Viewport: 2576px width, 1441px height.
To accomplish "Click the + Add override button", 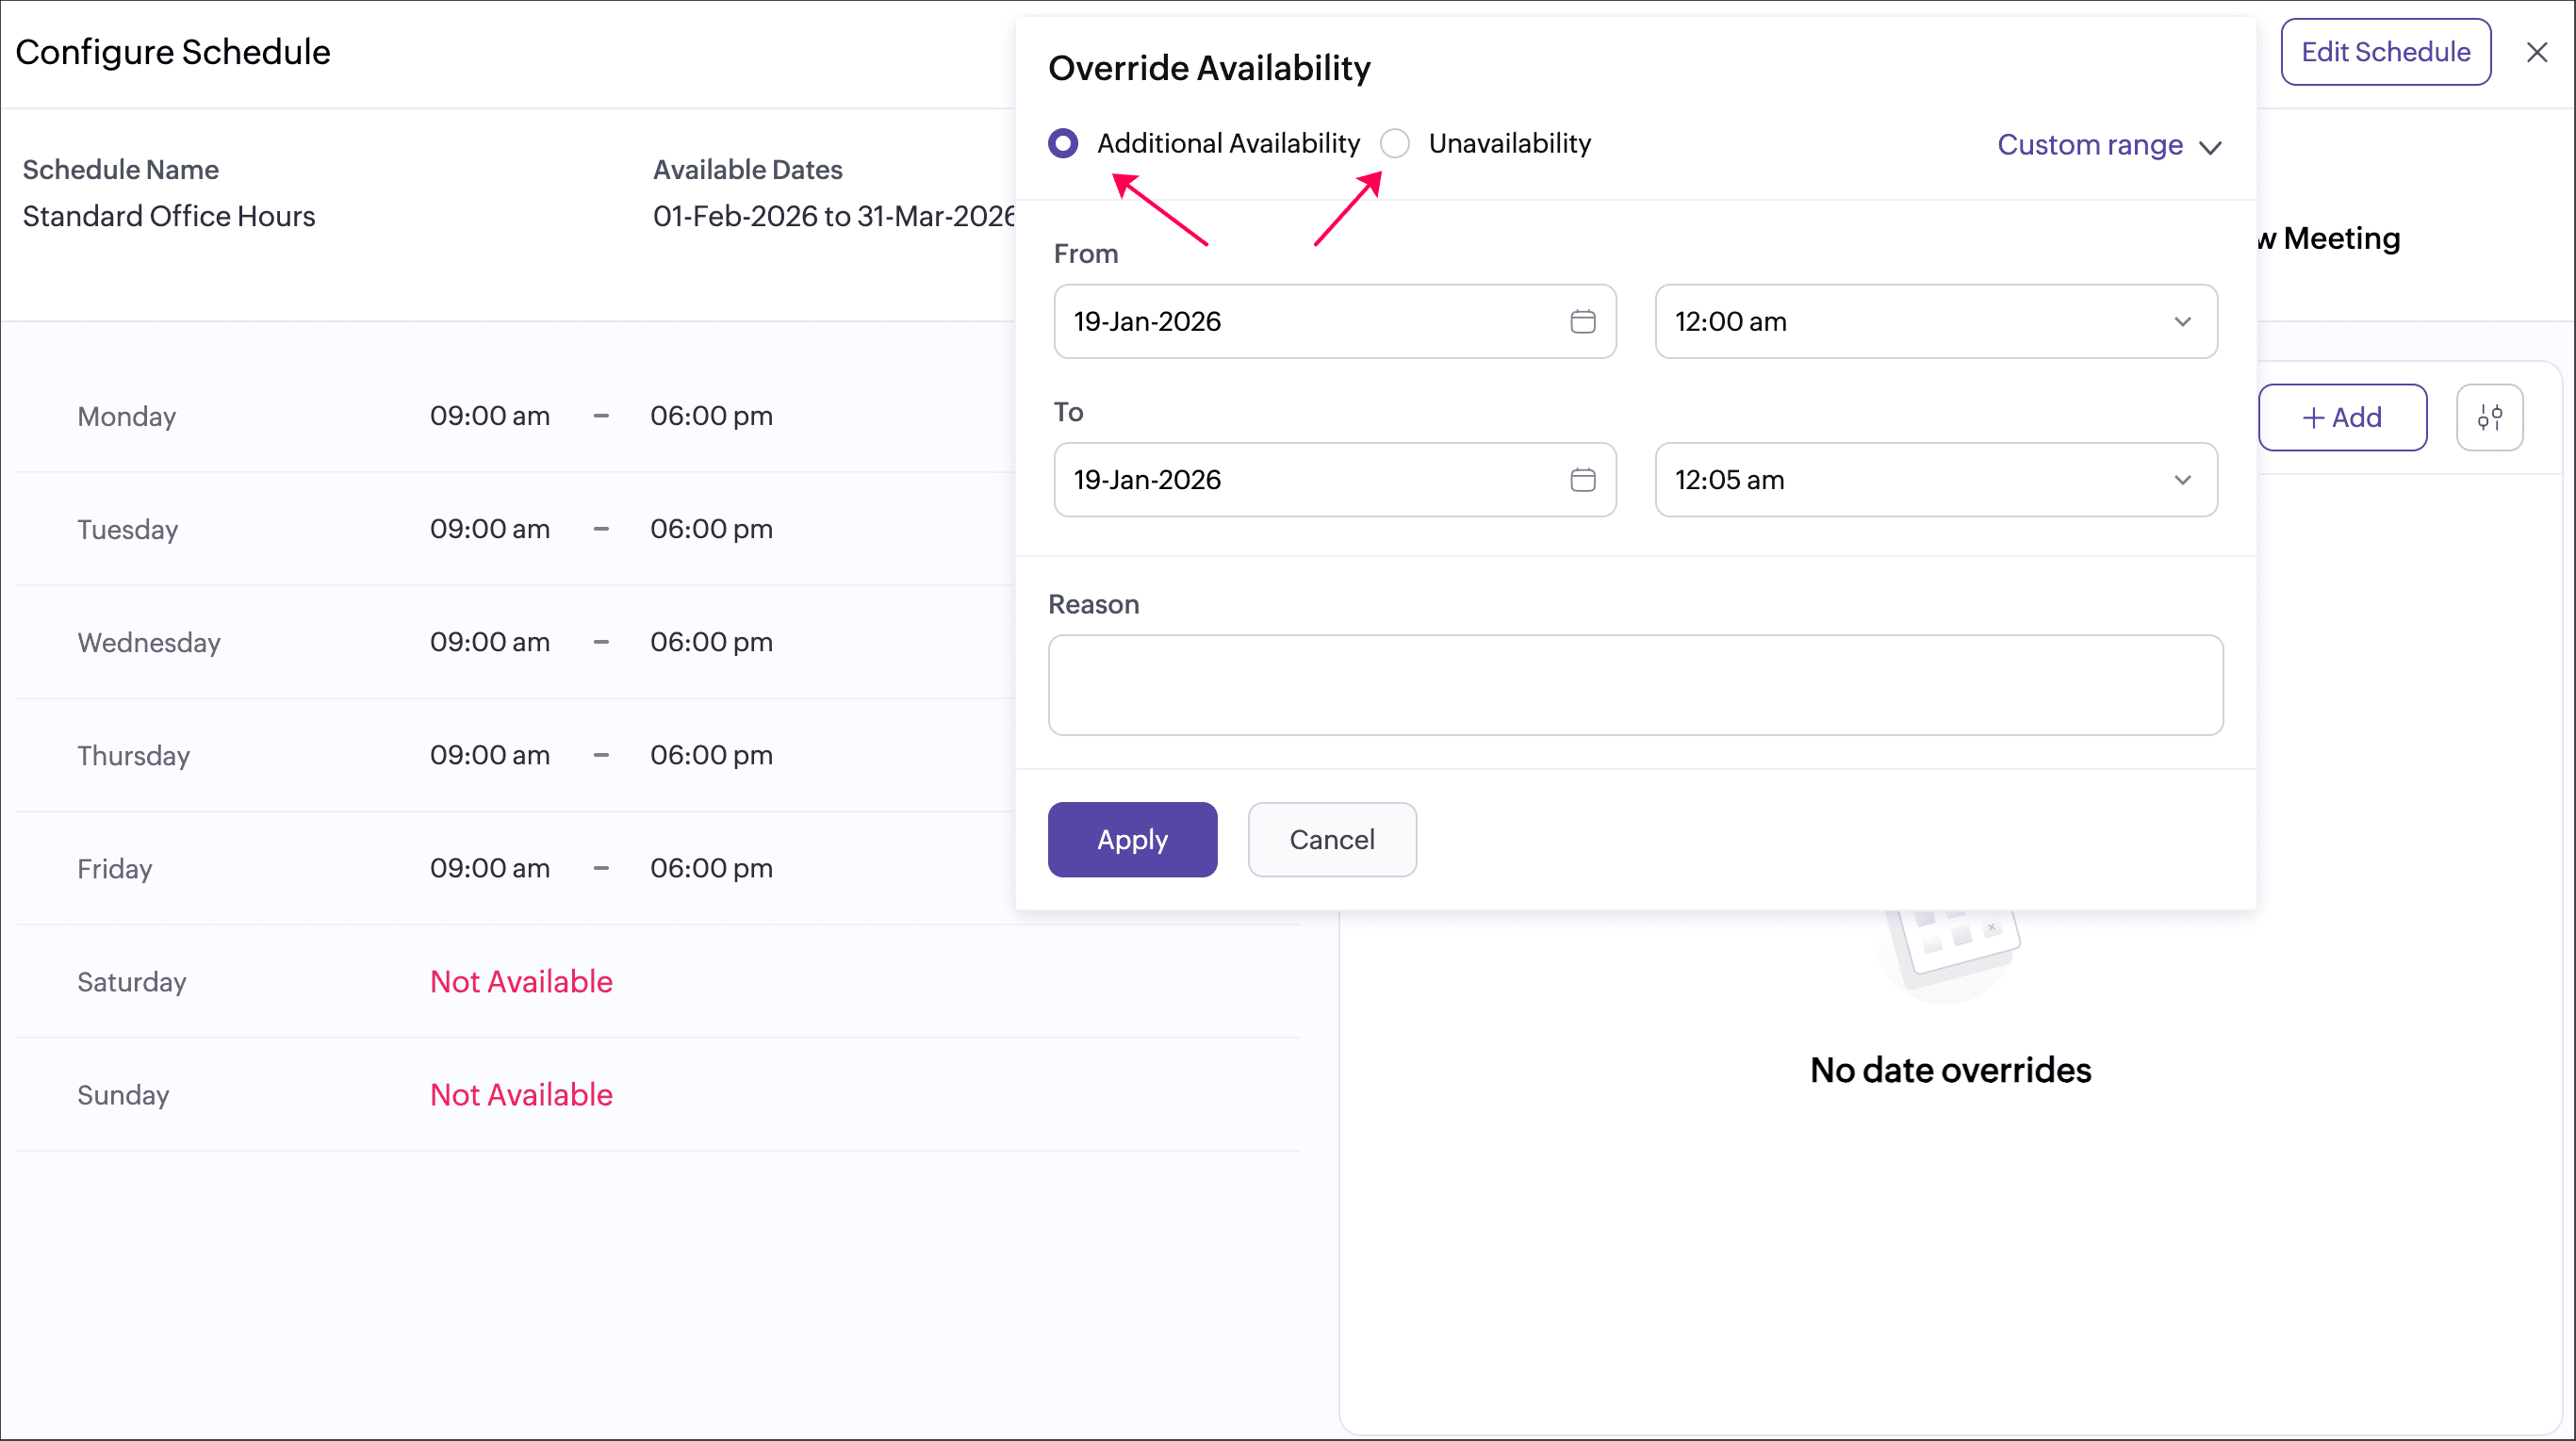I will pyautogui.click(x=2341, y=417).
